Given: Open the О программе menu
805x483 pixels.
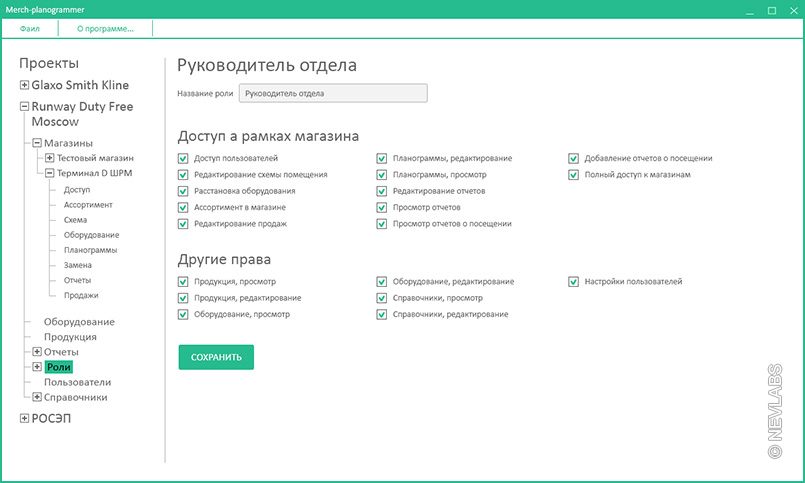Looking at the screenshot, I should [105, 29].
